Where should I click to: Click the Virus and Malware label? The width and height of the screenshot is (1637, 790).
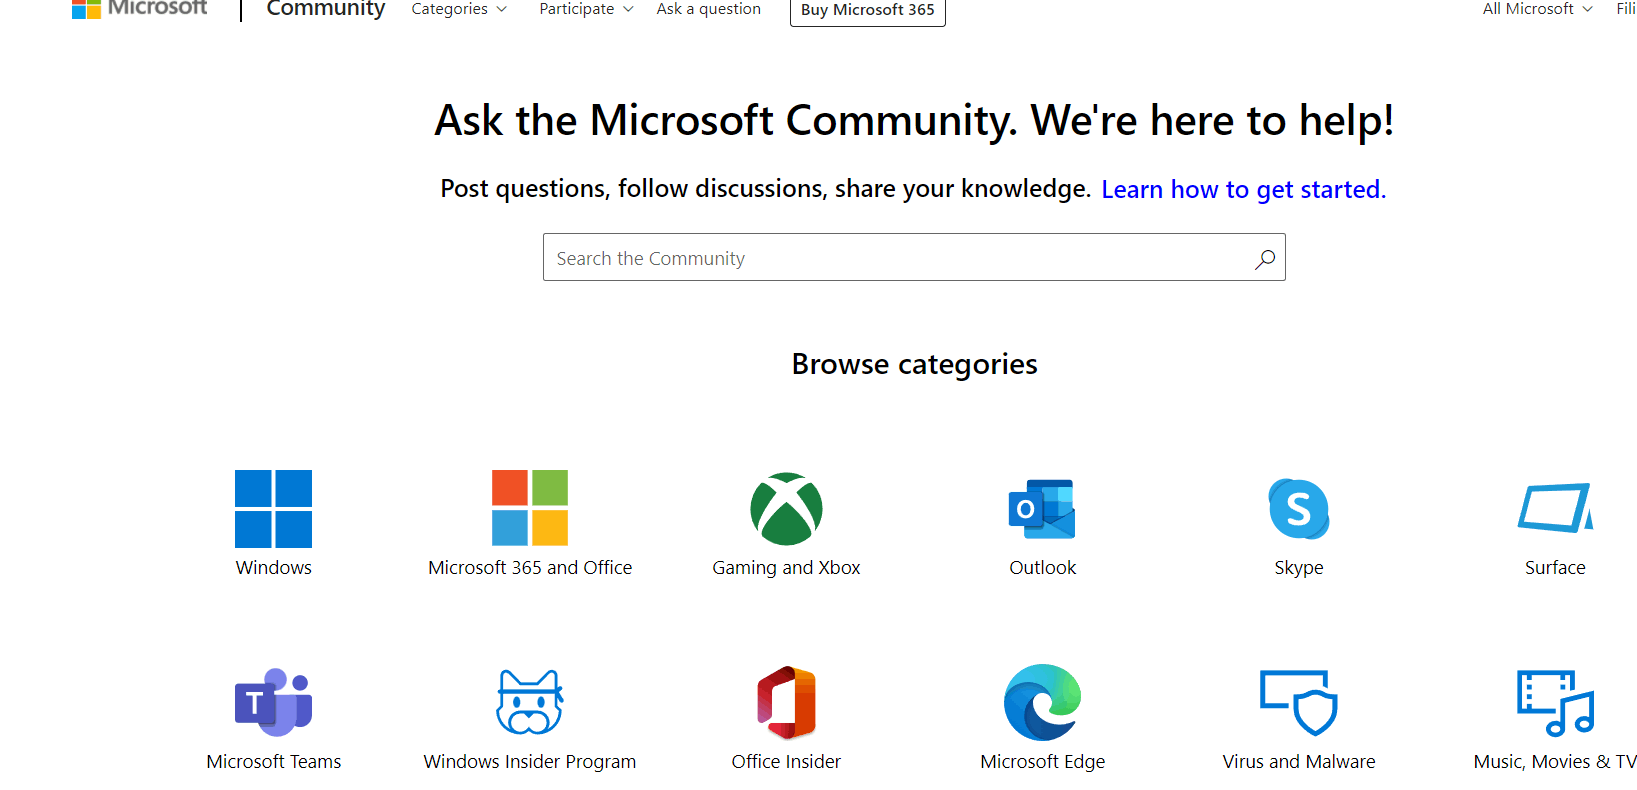(x=1298, y=761)
